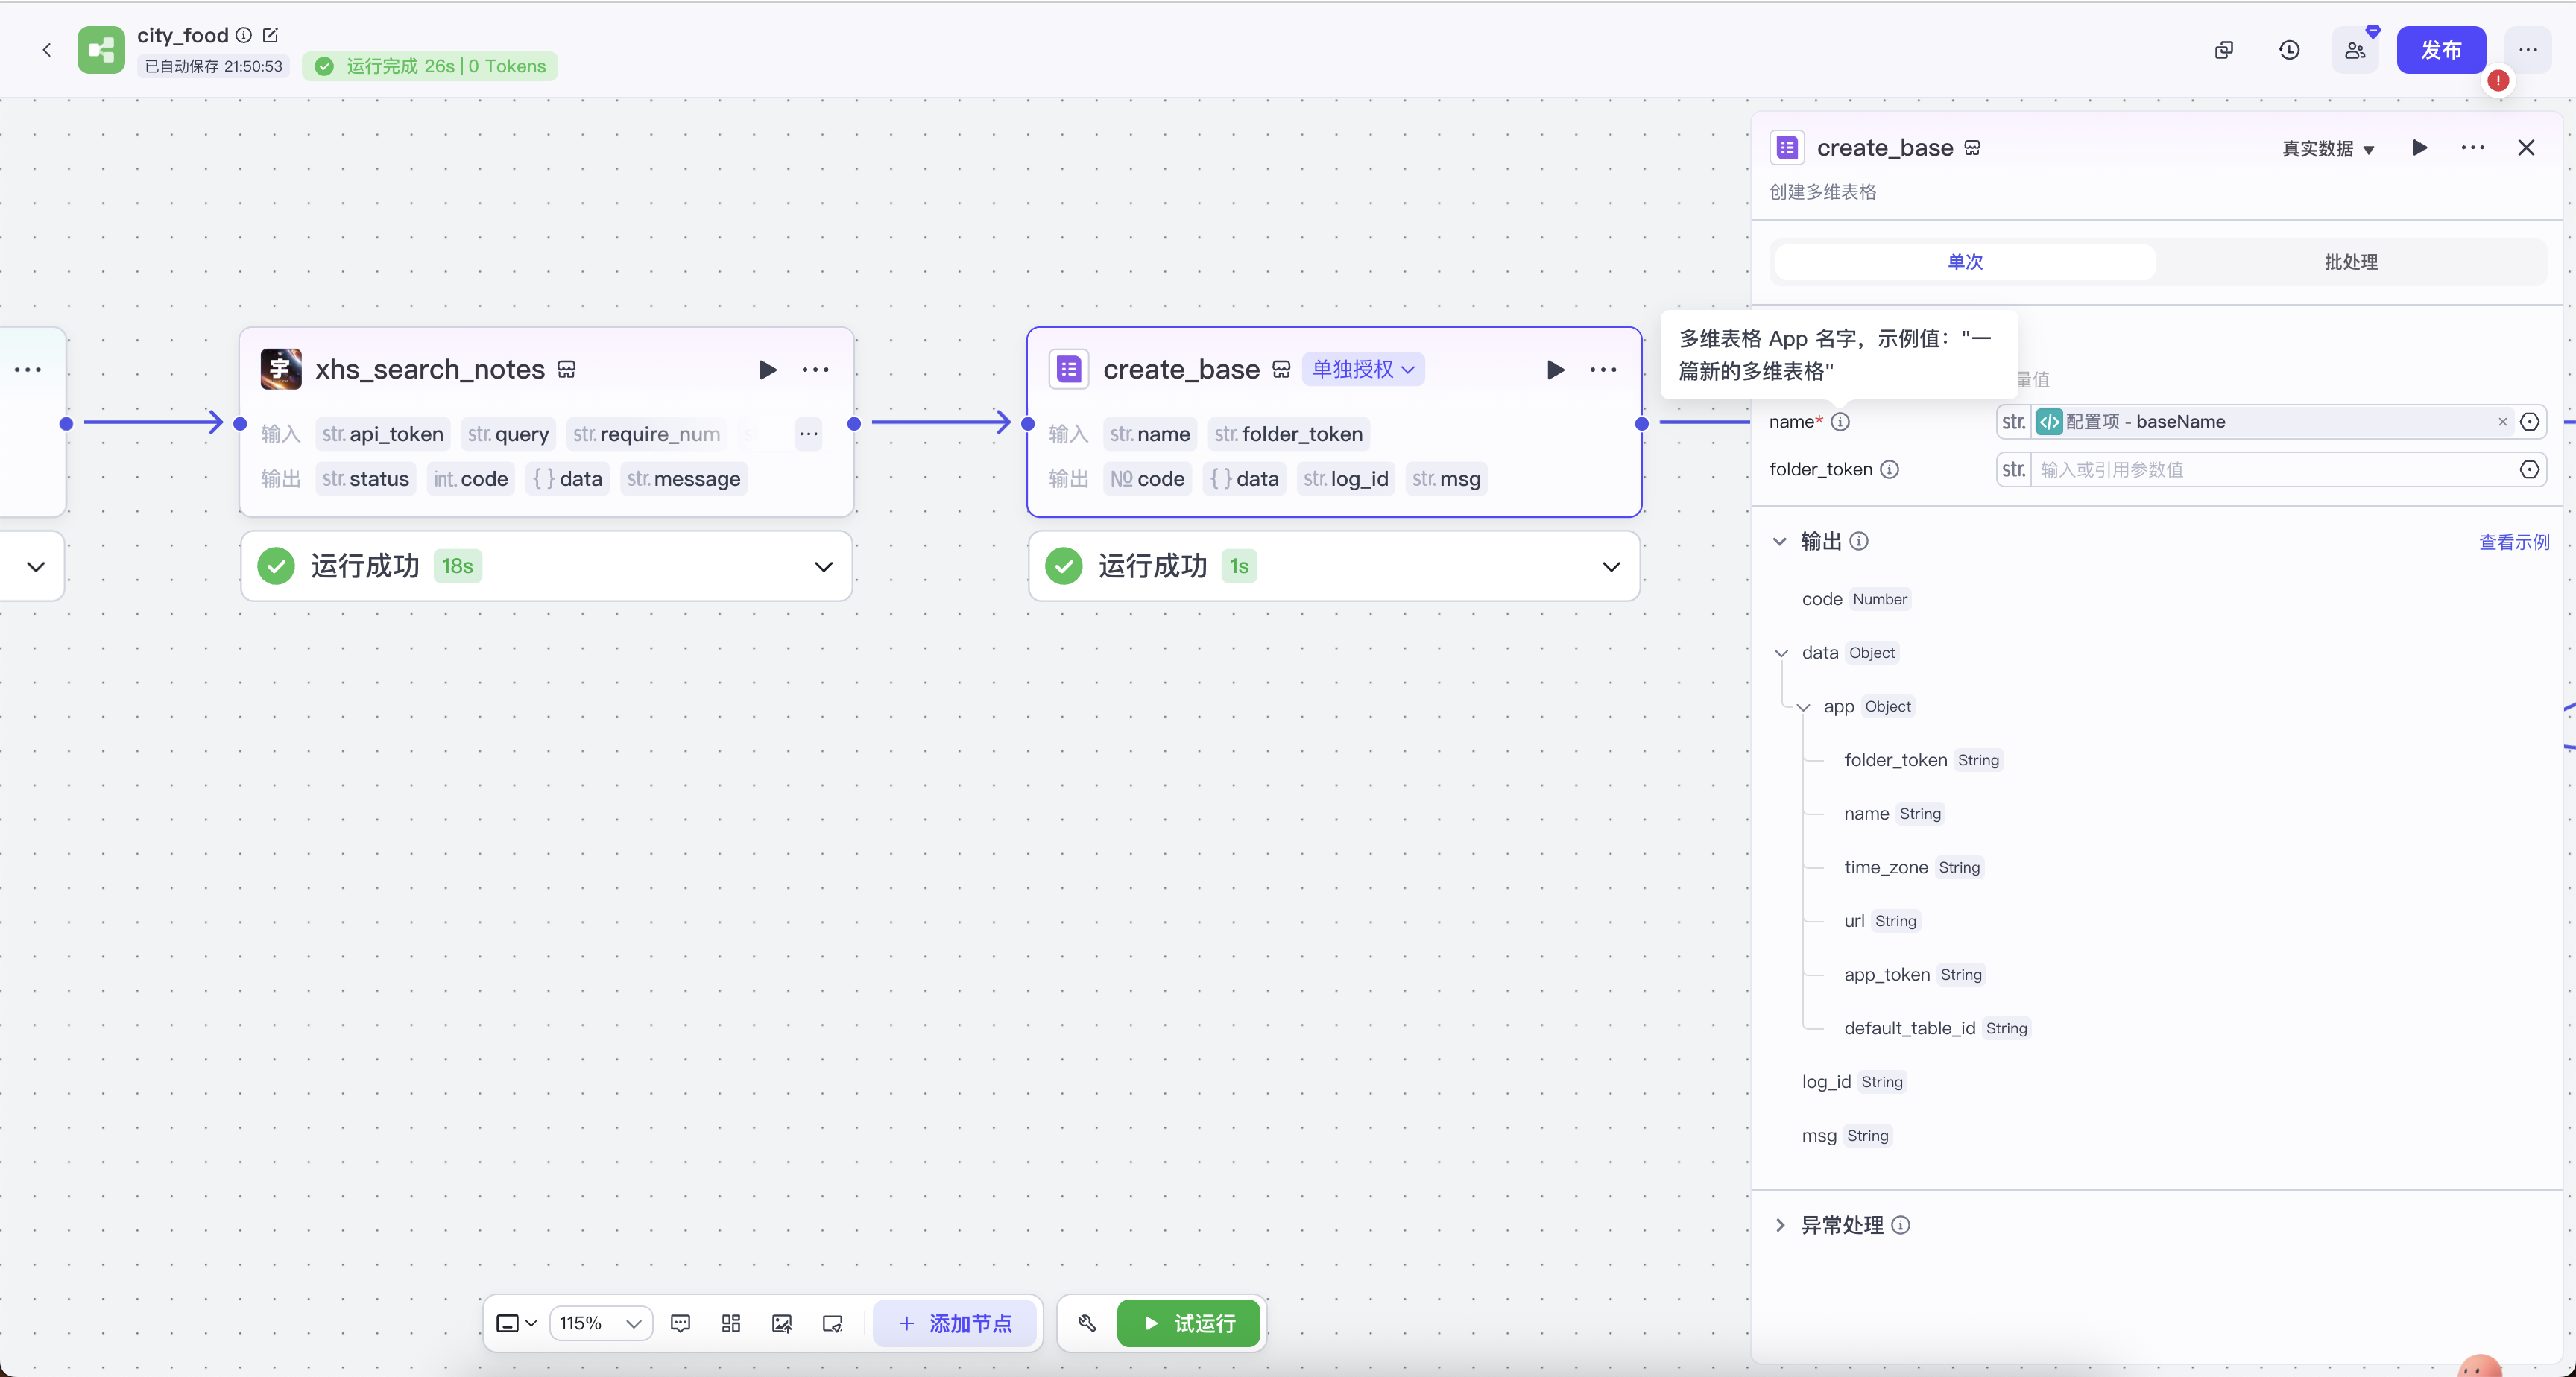Click the duplicate workflow icon in header
2576x1377 pixels.
pos(2223,50)
